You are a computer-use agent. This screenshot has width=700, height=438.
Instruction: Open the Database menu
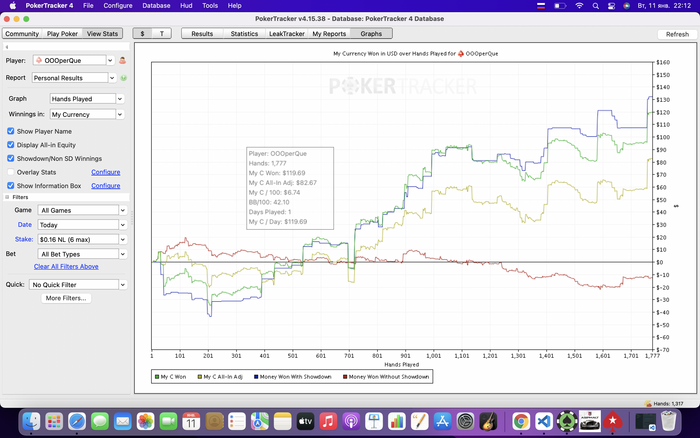[x=156, y=6]
